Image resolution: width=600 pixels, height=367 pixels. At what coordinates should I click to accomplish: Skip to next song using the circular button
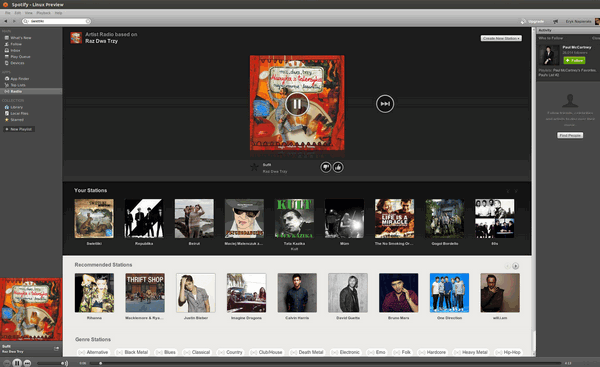click(x=385, y=104)
